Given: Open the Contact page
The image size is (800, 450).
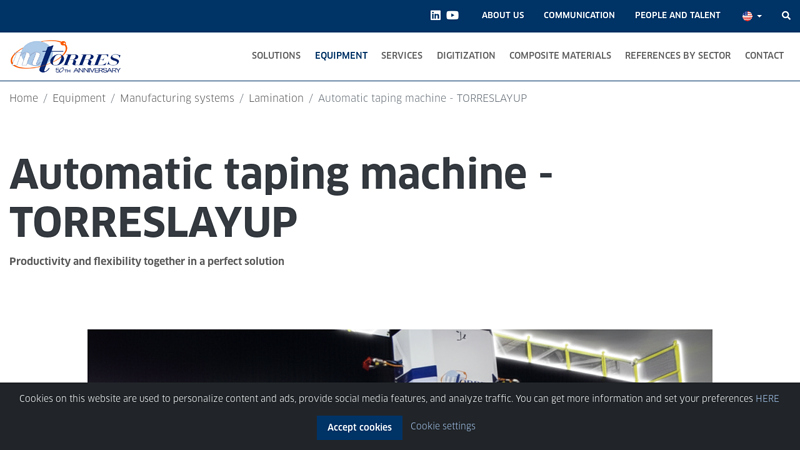Looking at the screenshot, I should coord(764,56).
